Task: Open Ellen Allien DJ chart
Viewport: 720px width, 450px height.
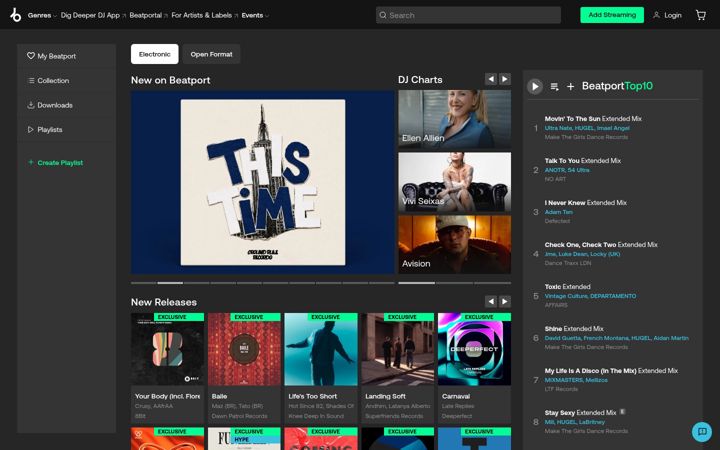Action: pos(455,119)
